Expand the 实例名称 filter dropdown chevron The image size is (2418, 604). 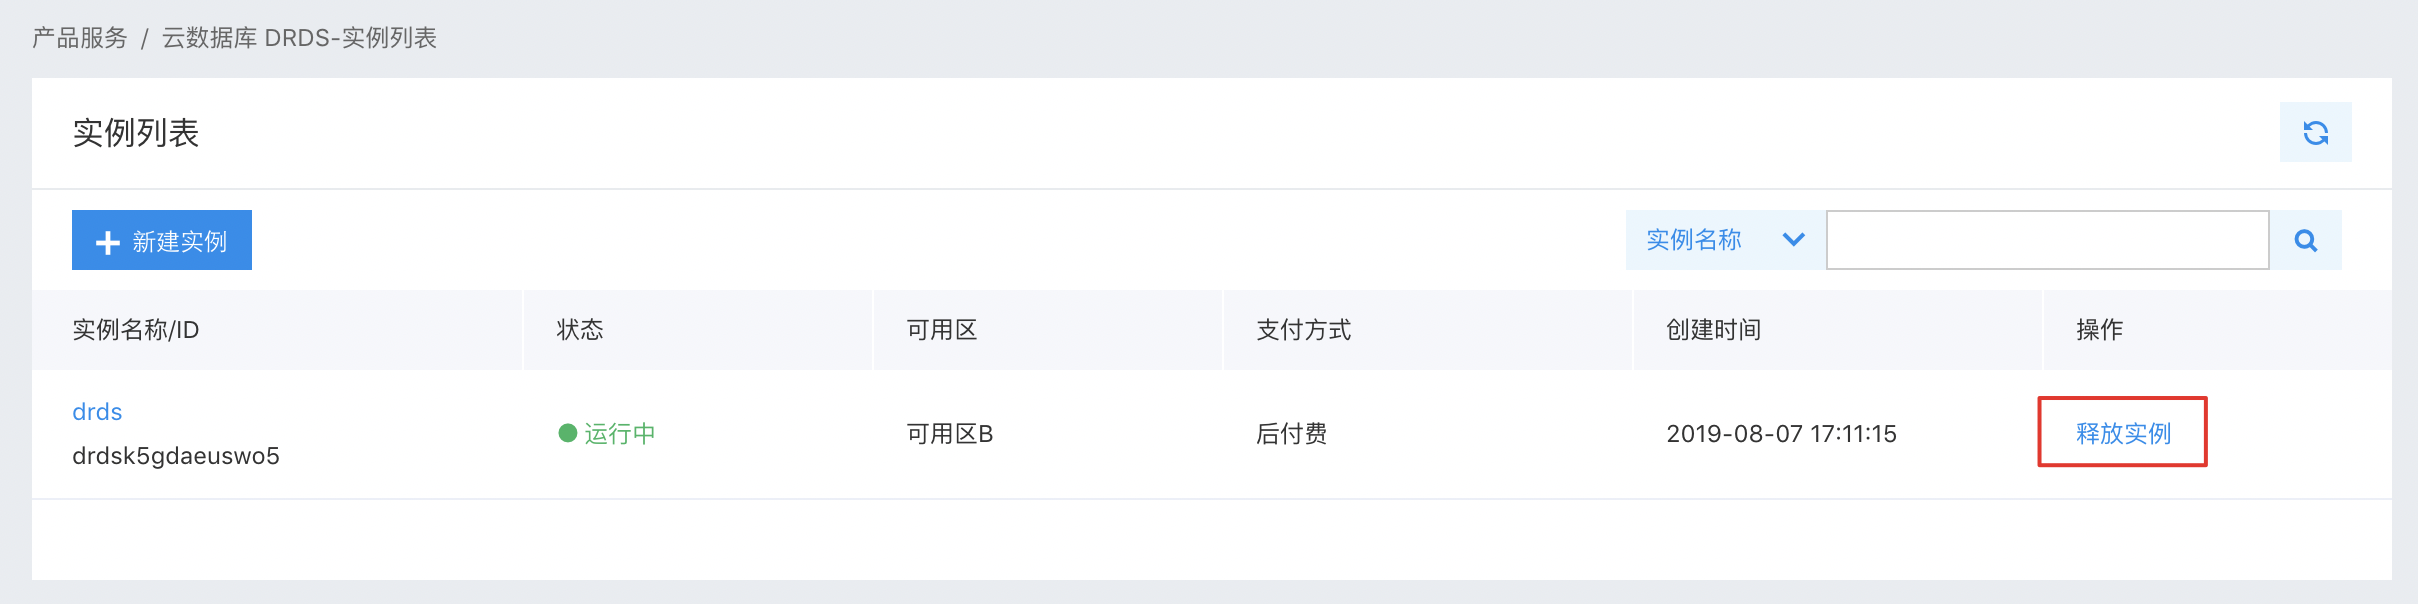[1794, 240]
